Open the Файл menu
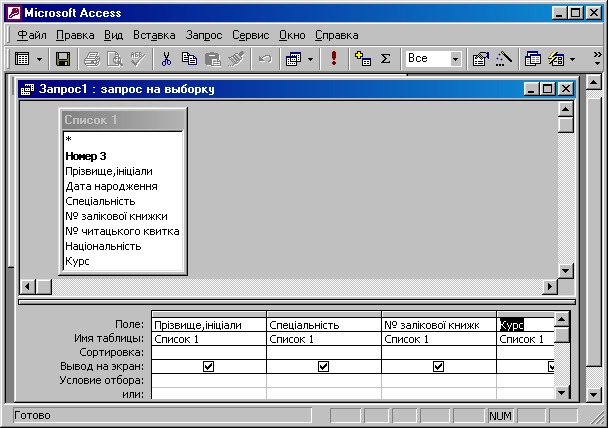Image resolution: width=608 pixels, height=428 pixels. pyautogui.click(x=32, y=35)
